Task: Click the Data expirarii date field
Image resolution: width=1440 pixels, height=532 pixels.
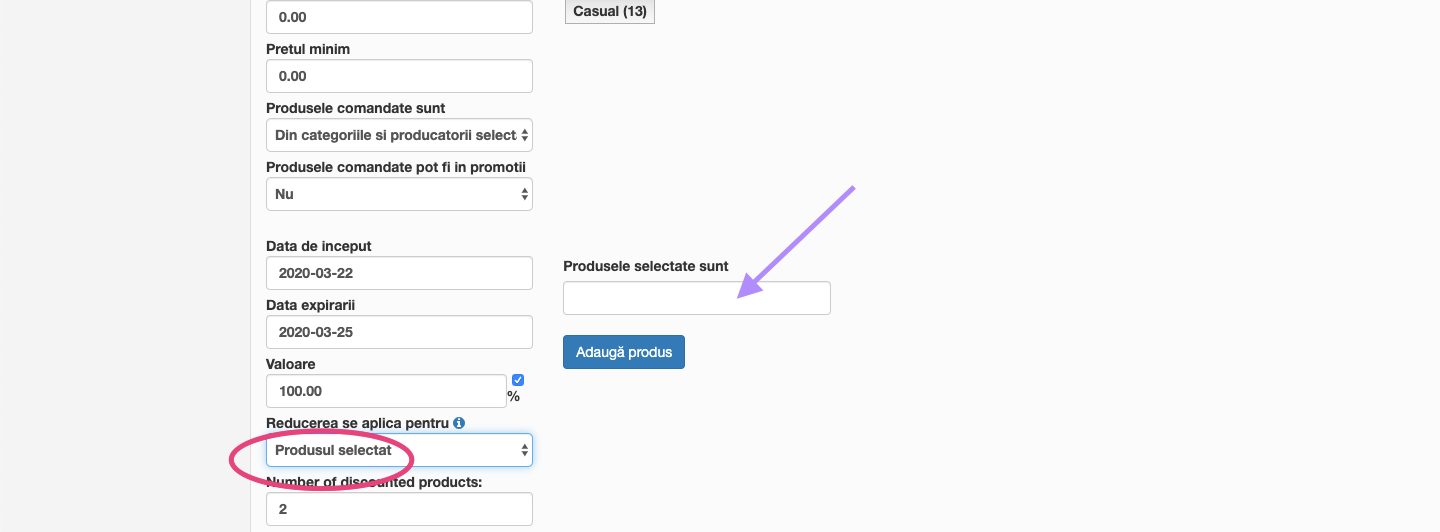Action: click(399, 332)
